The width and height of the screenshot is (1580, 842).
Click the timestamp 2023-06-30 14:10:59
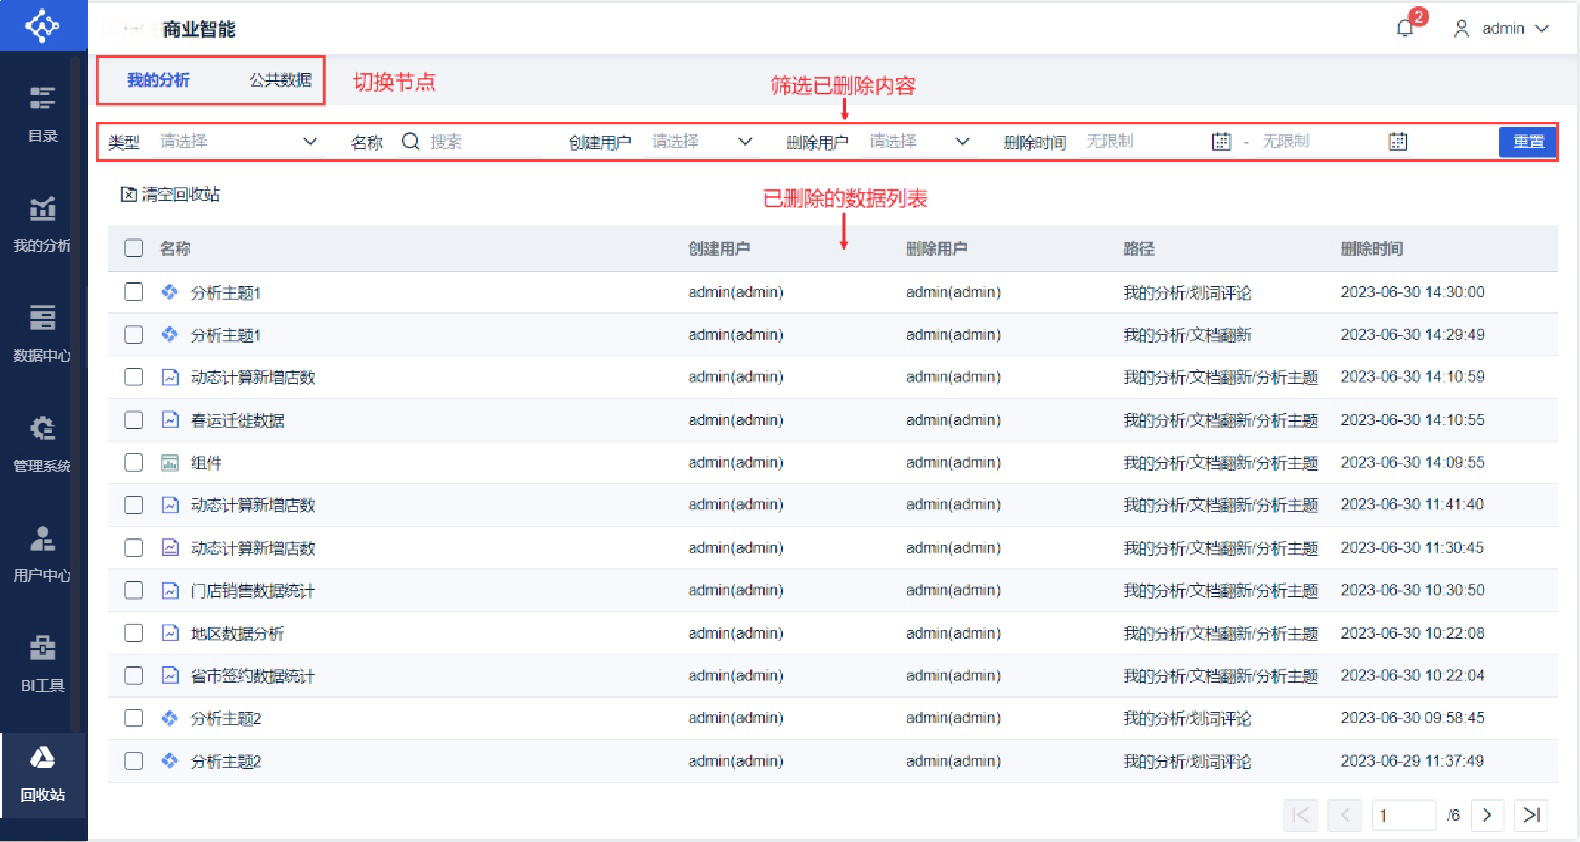[x=1412, y=377]
